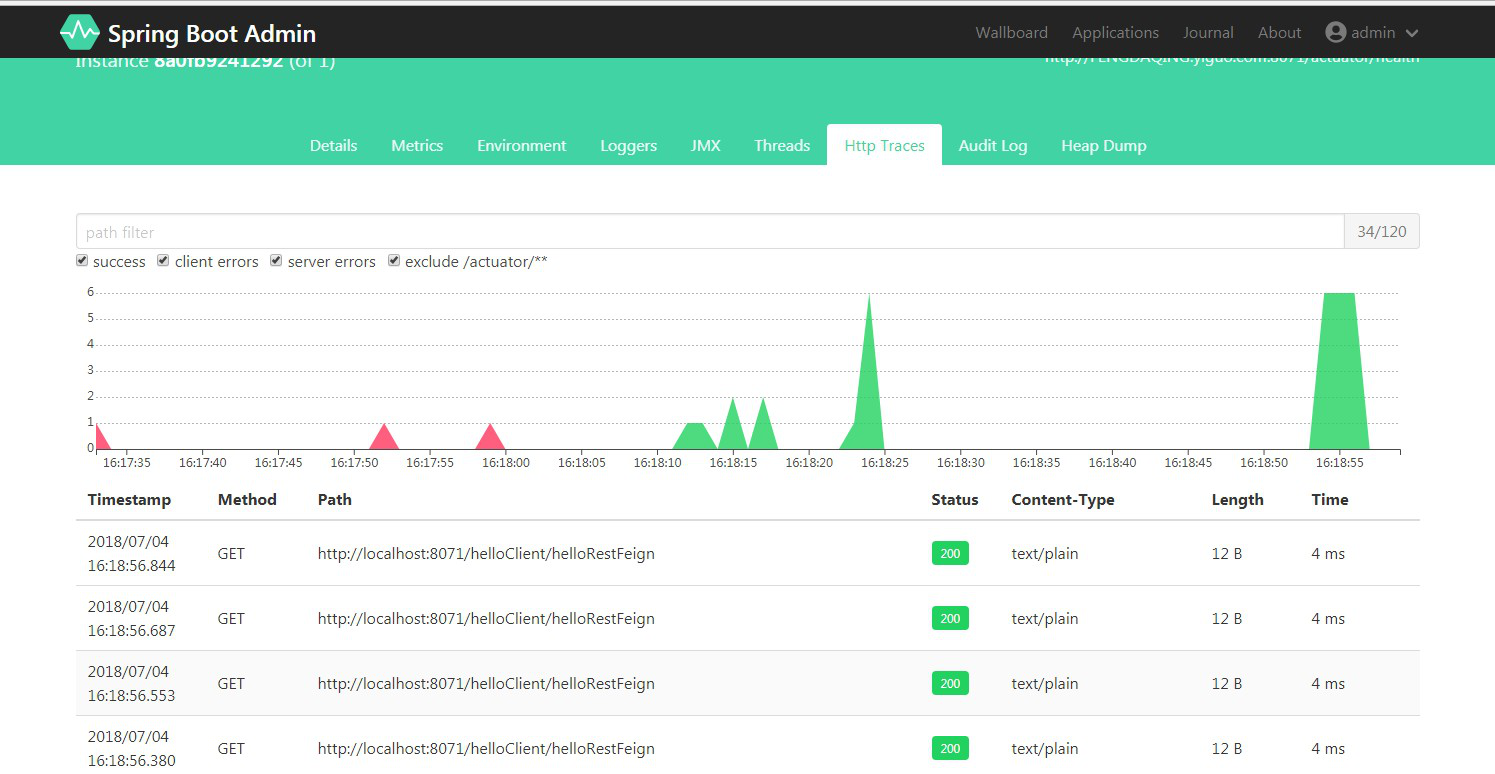
Task: Click the Spring Boot Admin title text
Action: pos(212,34)
